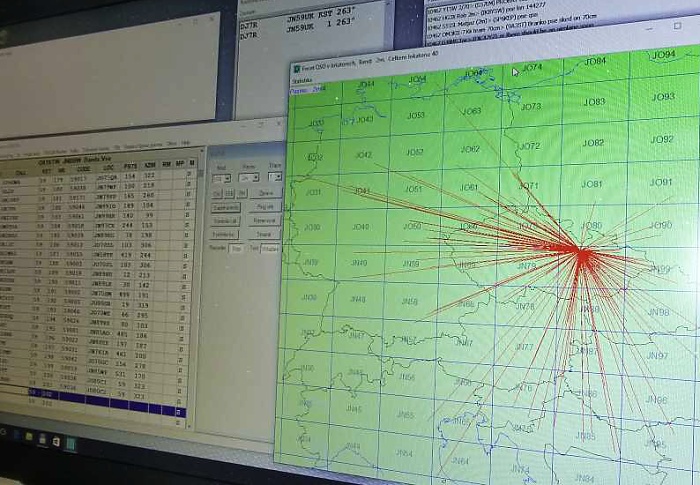Click the grid icon button in the control panel
700x485 pixels.
tap(229, 193)
